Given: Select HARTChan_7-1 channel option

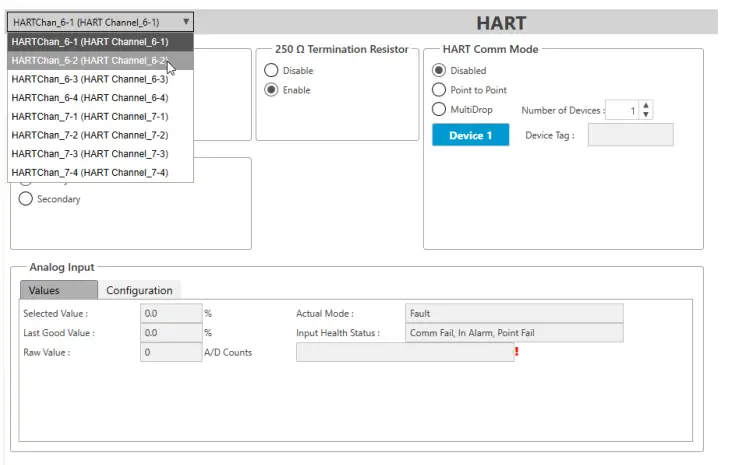Looking at the screenshot, I should point(90,116).
